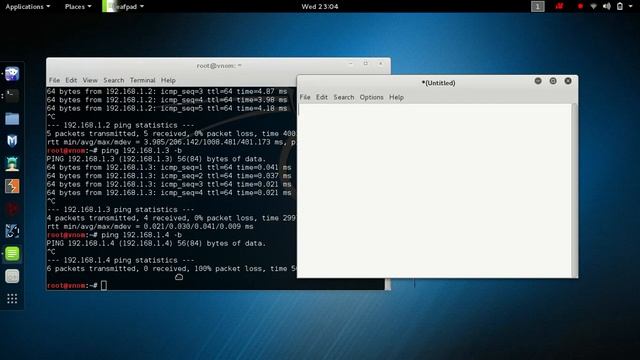Click the 'rtt min/avg/max/mdev = 0.021/0.030' line
Viewport: 640px width, 360px height.
[x=150, y=227]
